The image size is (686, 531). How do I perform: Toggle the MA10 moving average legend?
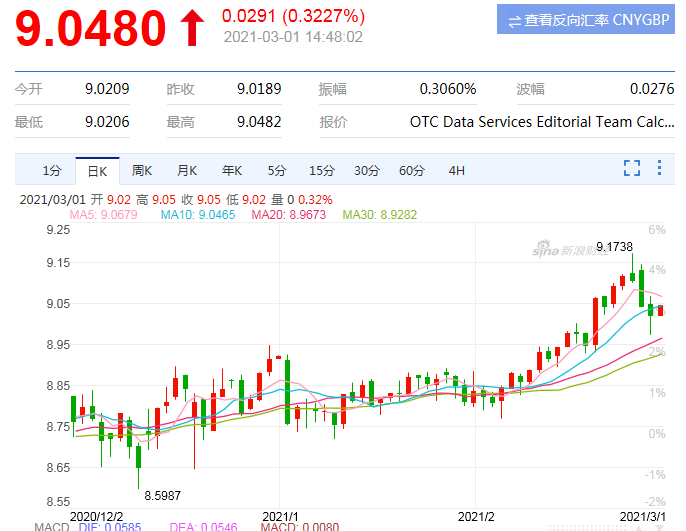(x=197, y=214)
